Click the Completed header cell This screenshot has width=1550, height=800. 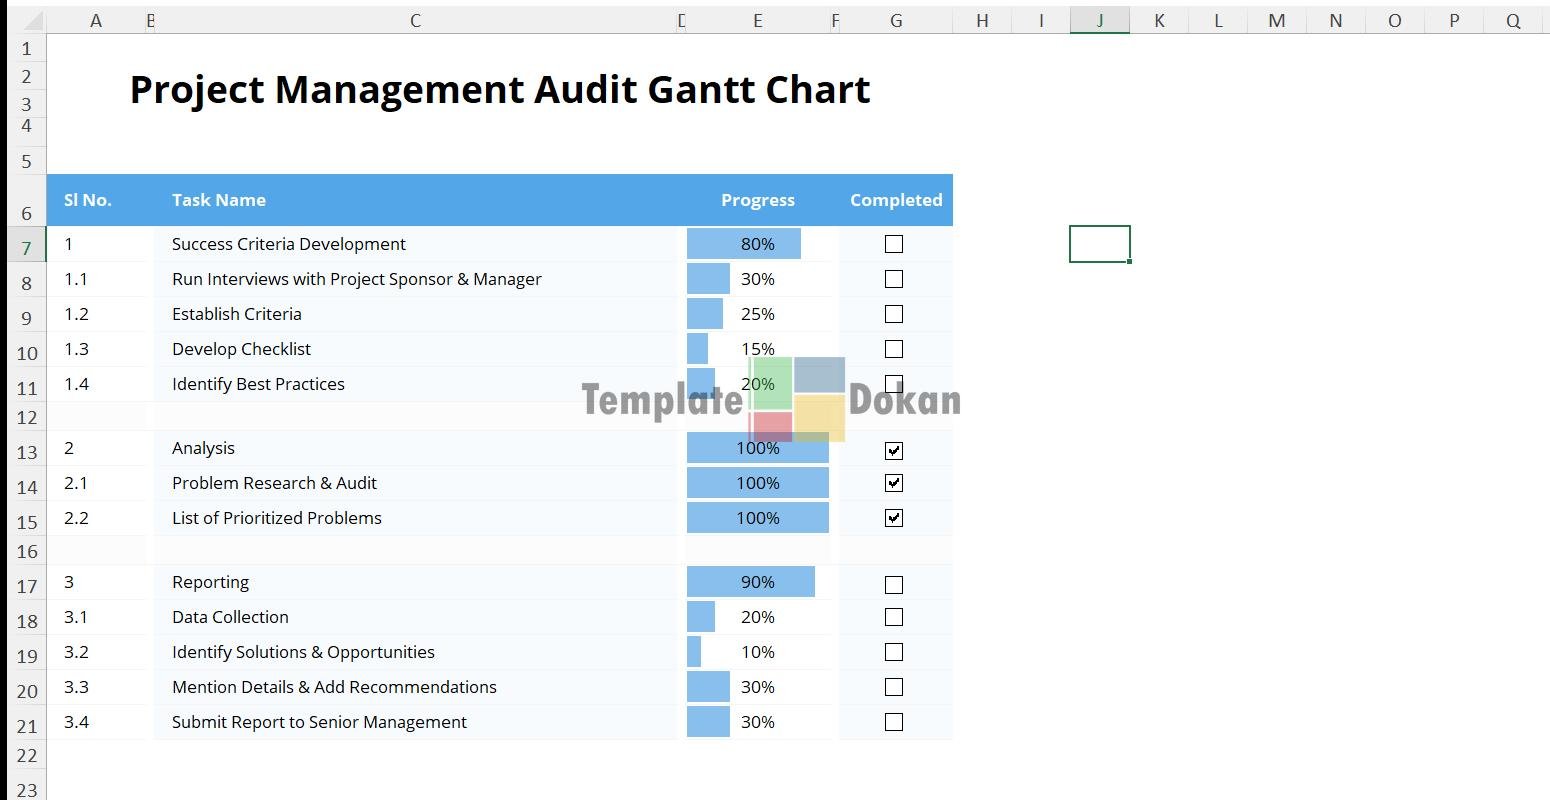coord(895,200)
